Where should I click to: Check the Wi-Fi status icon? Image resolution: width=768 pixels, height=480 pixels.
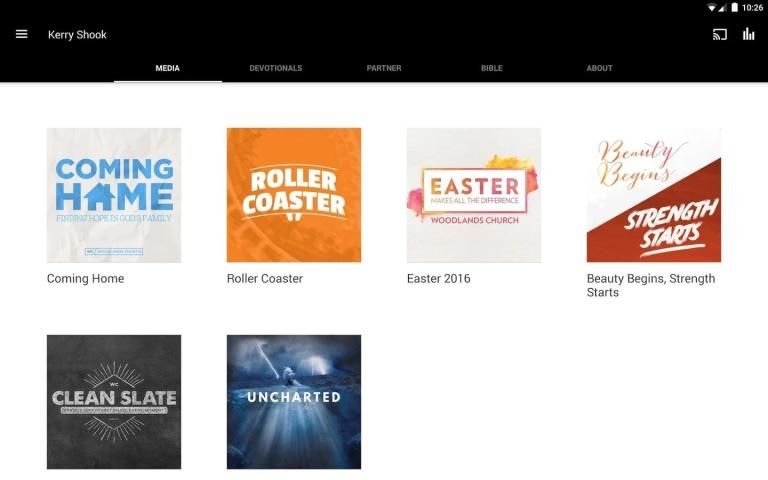pos(711,7)
